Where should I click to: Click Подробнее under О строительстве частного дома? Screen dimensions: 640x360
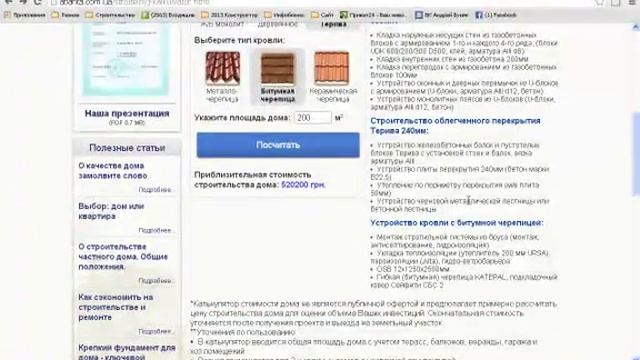coord(156,281)
